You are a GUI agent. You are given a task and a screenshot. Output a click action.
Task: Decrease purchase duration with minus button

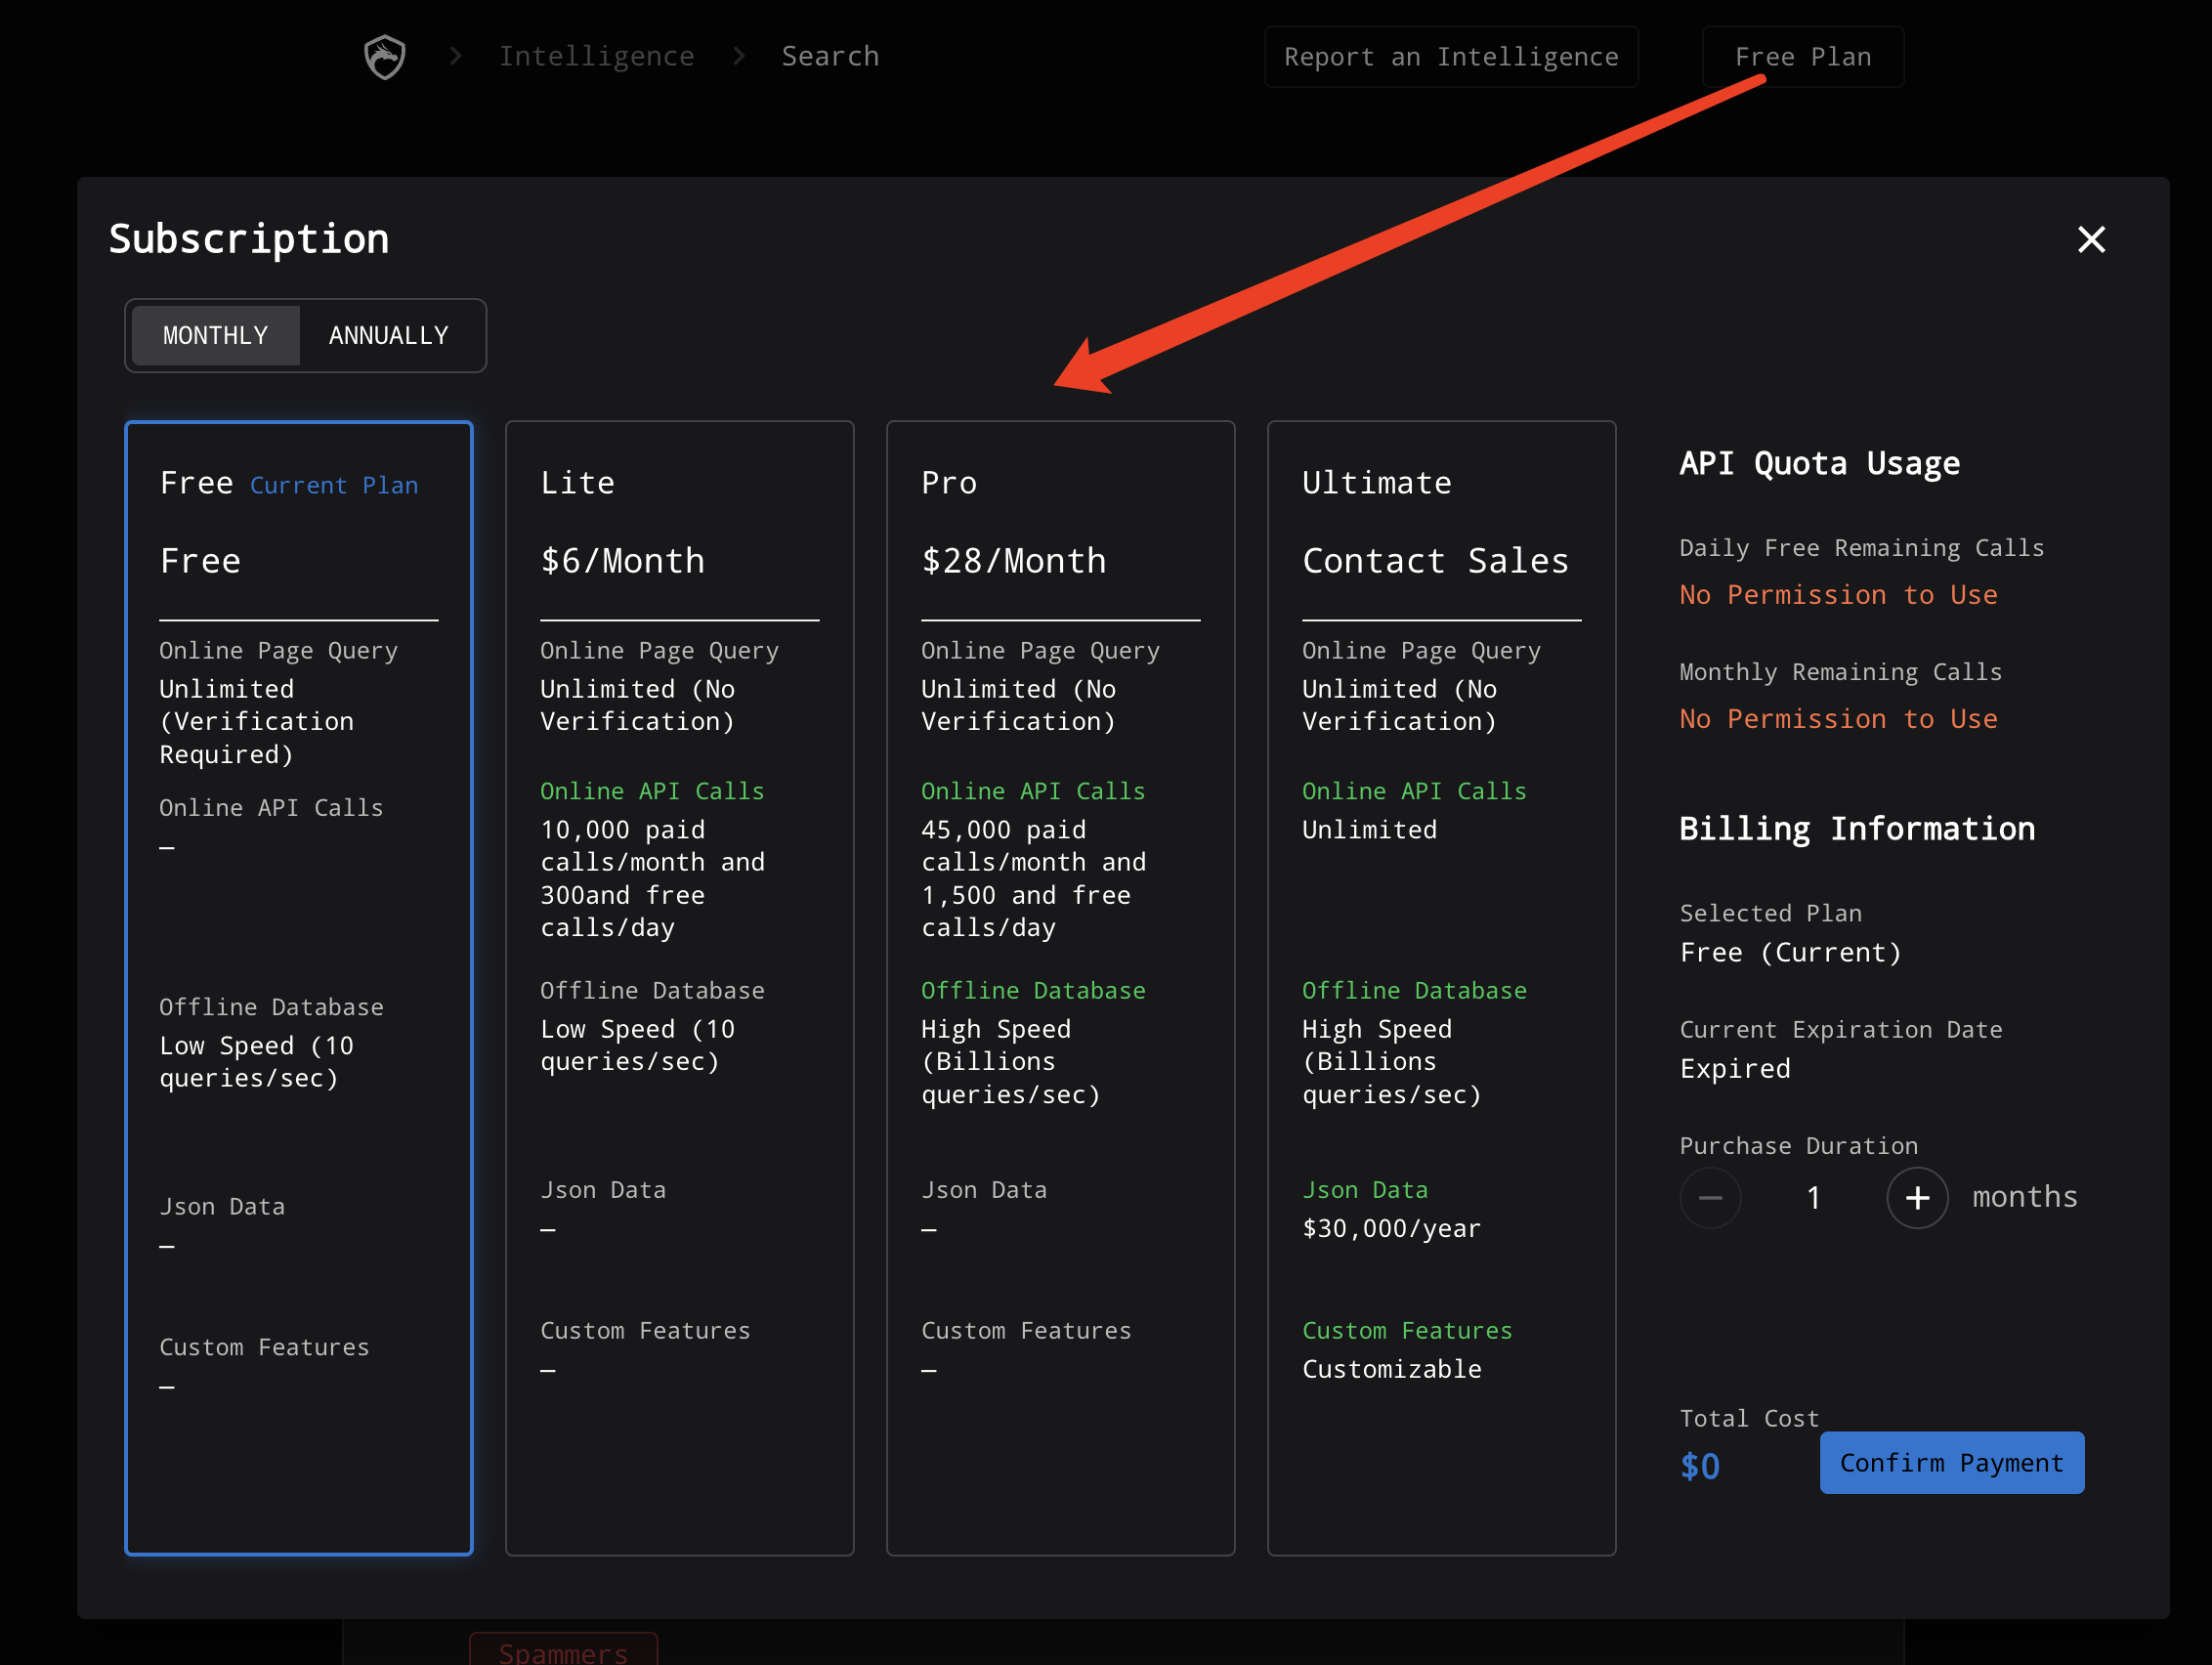[x=1710, y=1197]
